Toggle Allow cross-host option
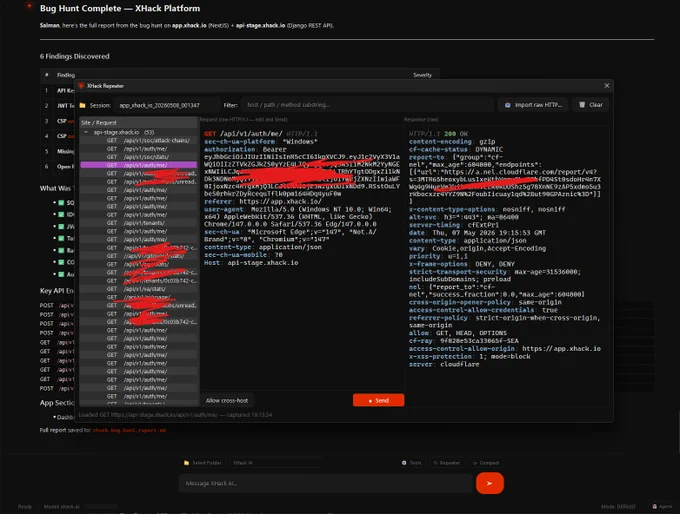The height and width of the screenshot is (514, 680). click(227, 400)
